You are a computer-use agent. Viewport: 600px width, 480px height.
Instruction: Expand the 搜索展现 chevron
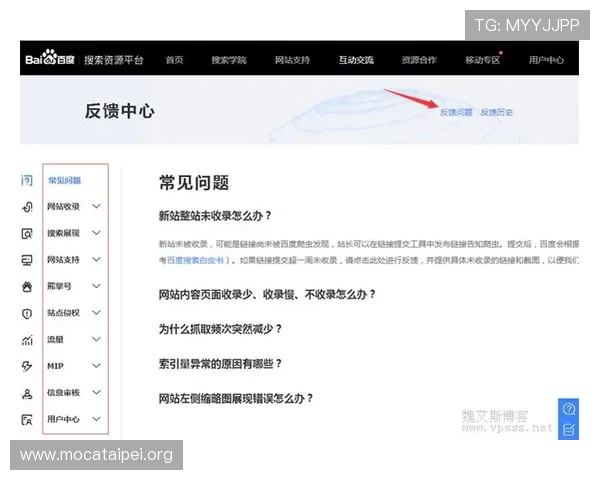pos(96,233)
